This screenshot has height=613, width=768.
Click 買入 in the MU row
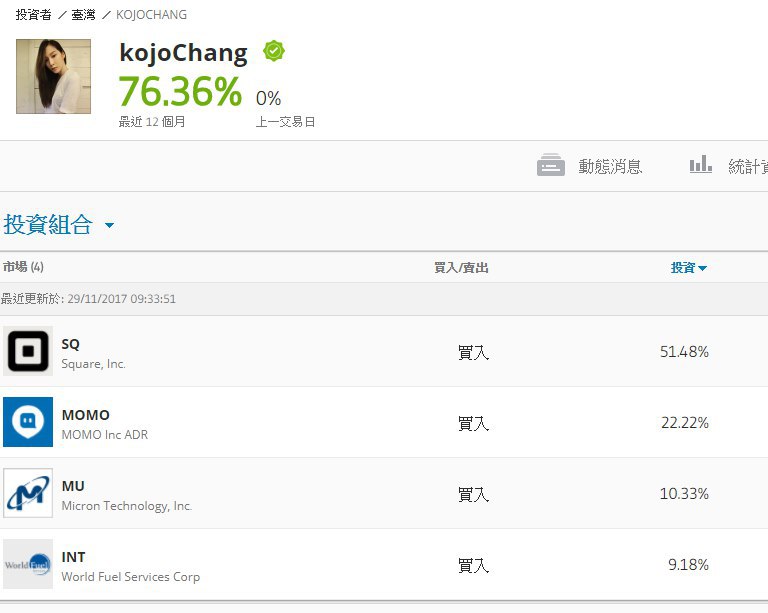pos(473,494)
